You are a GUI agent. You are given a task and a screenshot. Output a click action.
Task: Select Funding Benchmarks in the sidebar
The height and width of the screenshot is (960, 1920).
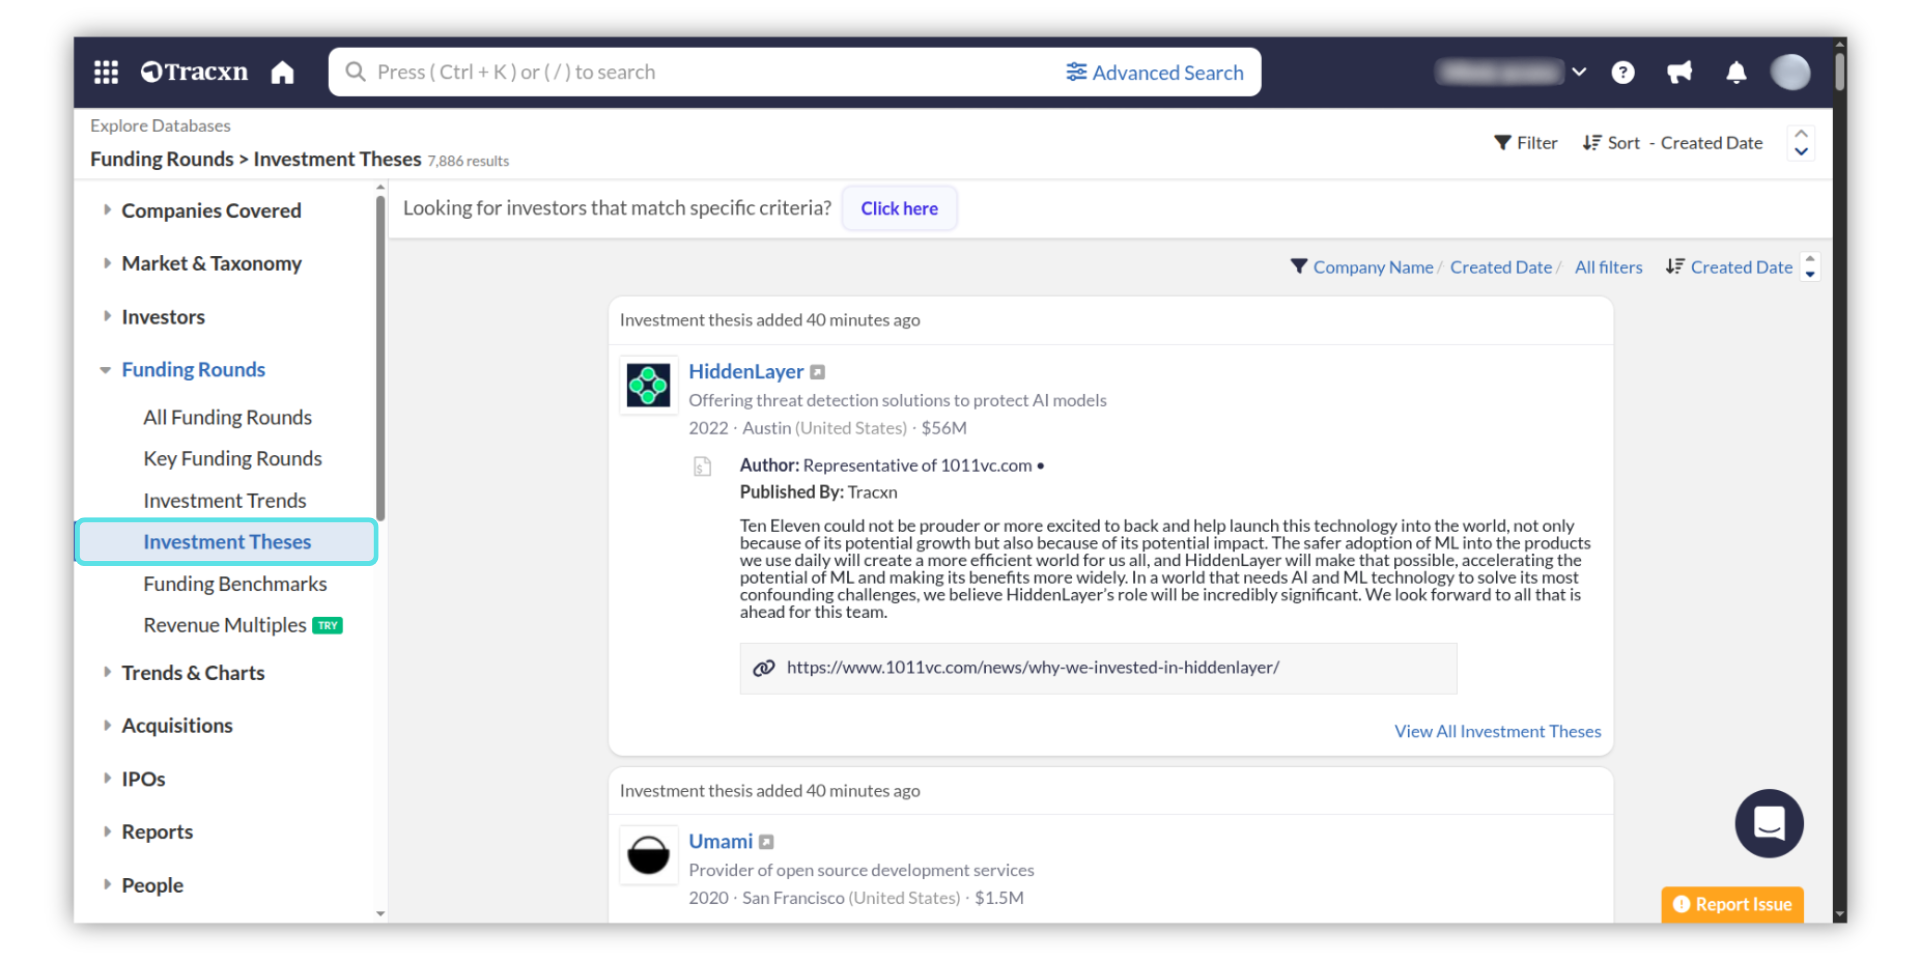[x=235, y=583]
